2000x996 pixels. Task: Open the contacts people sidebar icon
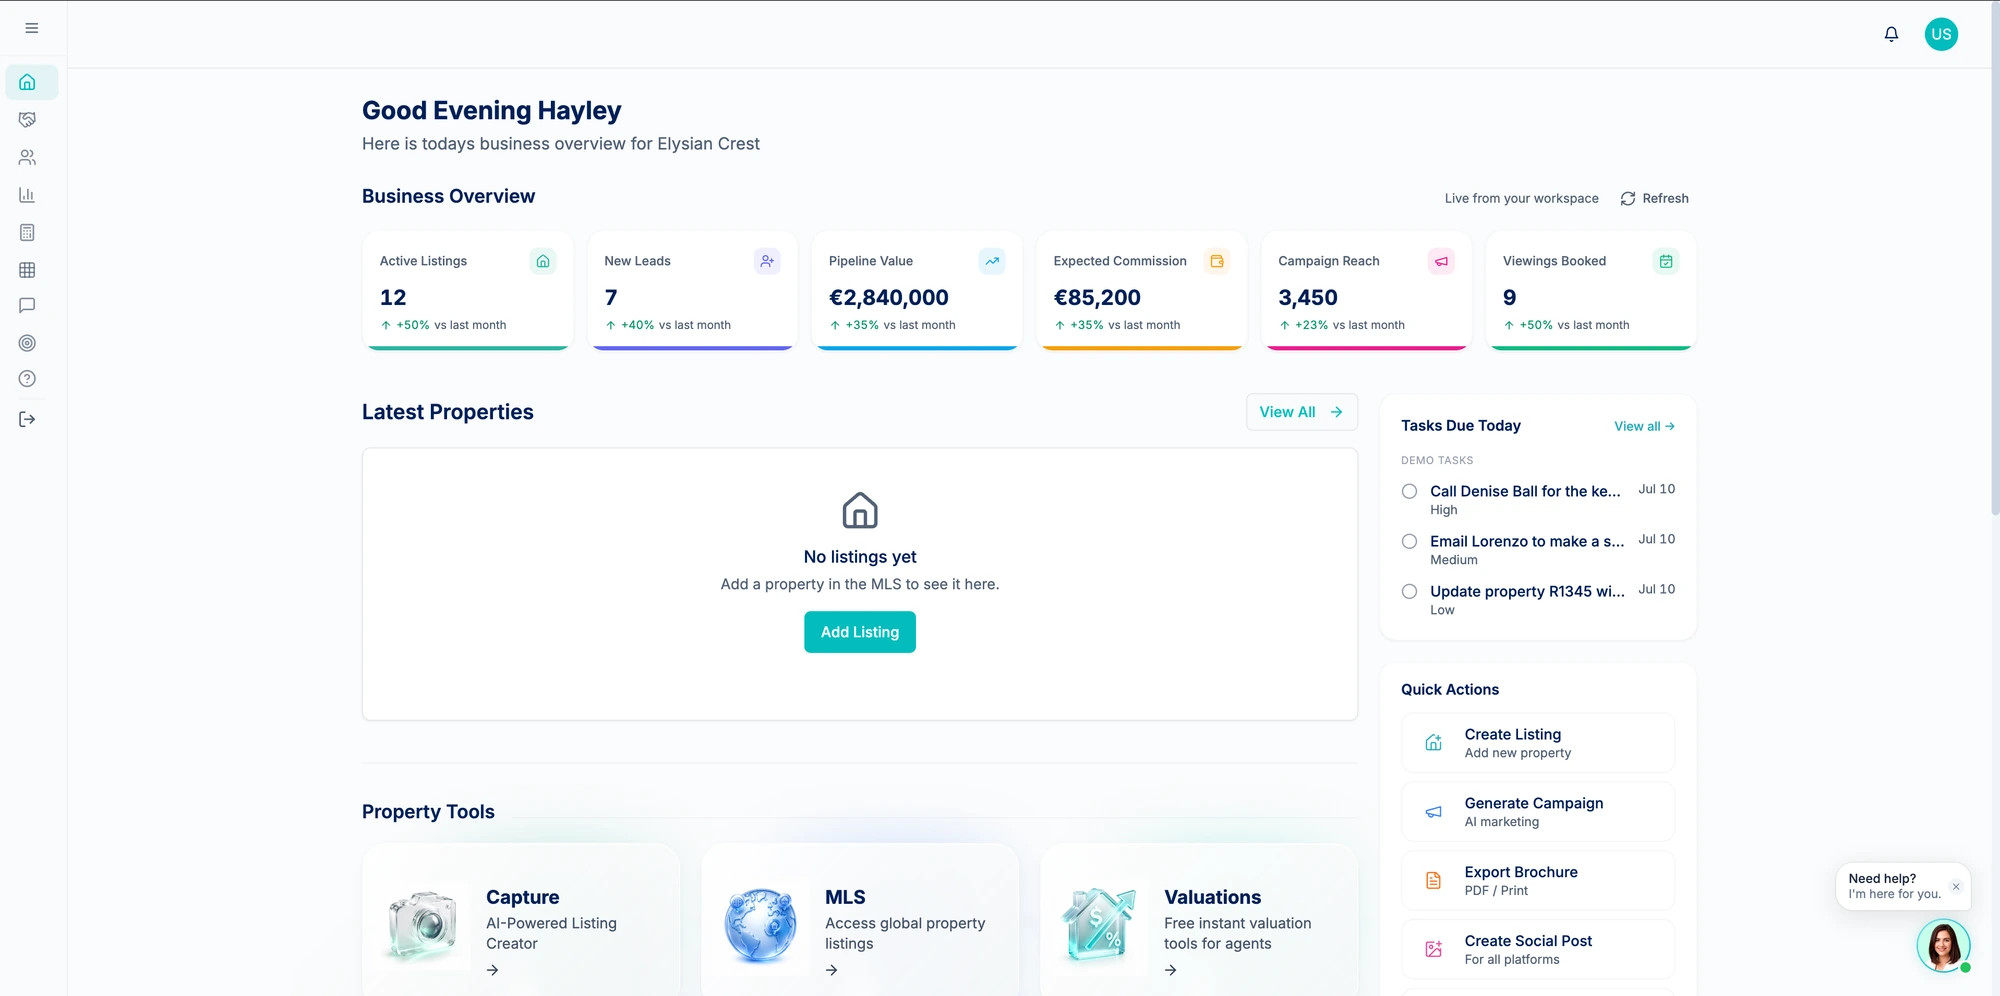(x=28, y=157)
